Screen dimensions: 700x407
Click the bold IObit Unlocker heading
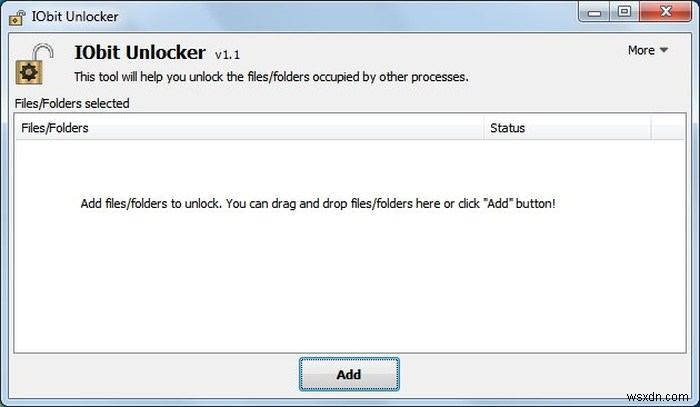tap(140, 53)
